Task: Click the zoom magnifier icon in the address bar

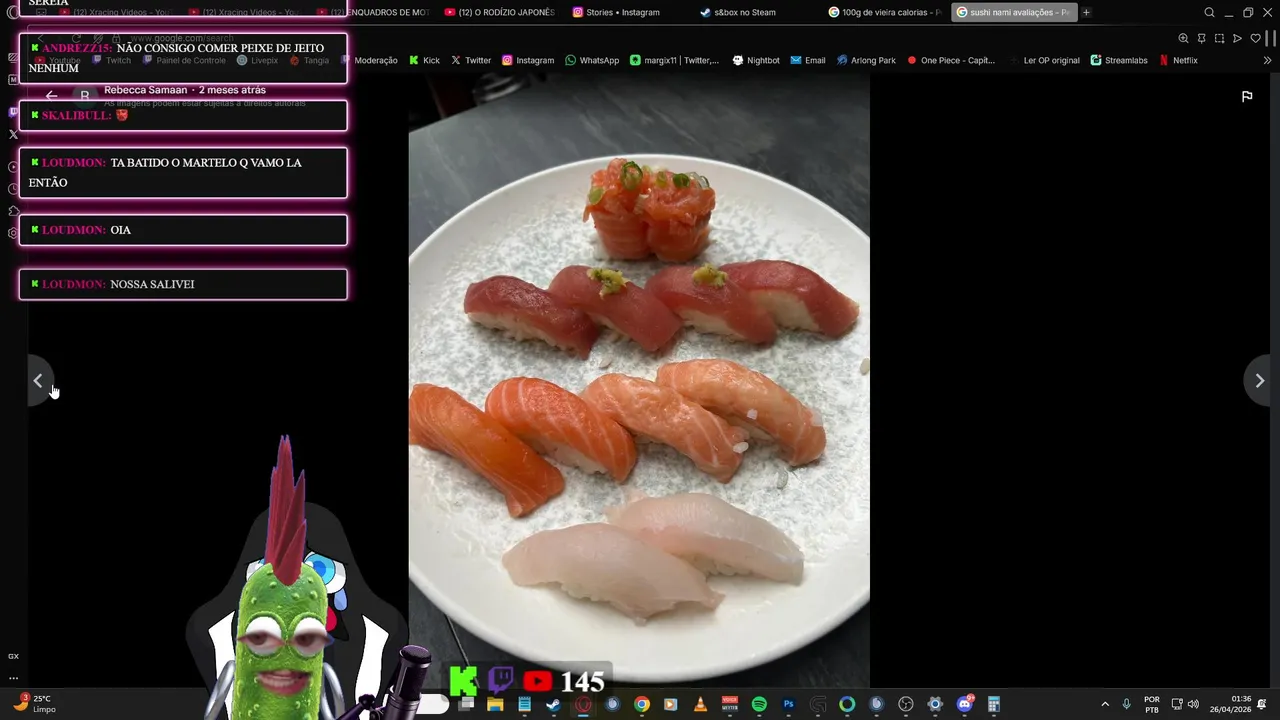Action: coord(1183,38)
